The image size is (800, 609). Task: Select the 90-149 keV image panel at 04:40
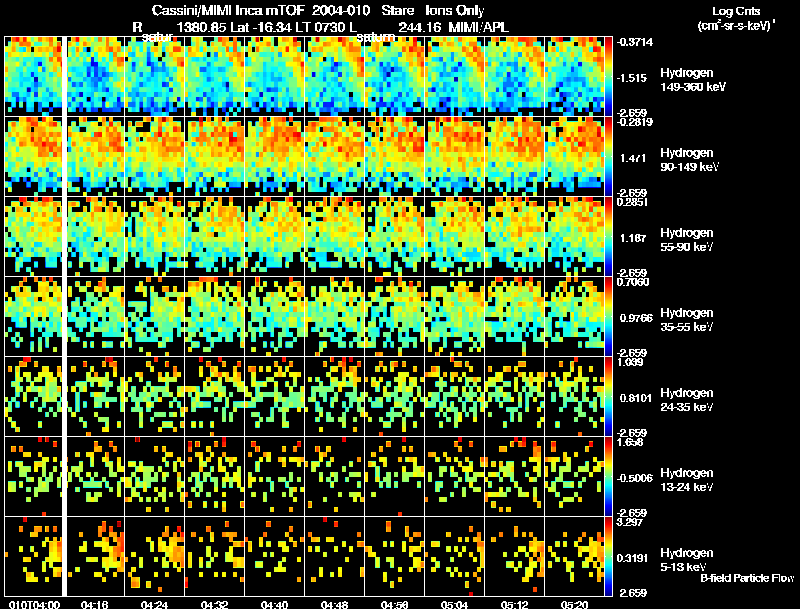click(274, 156)
